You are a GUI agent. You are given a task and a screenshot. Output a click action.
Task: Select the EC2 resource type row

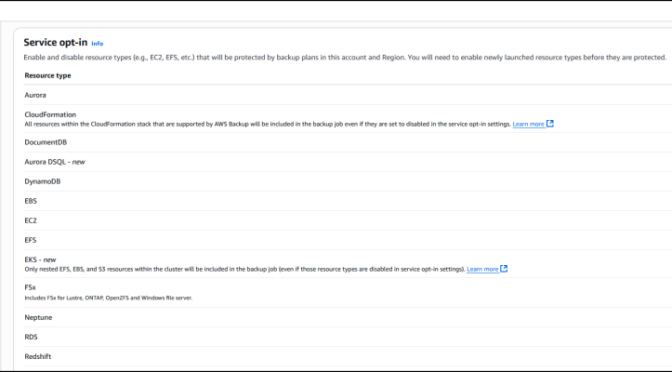coord(348,221)
